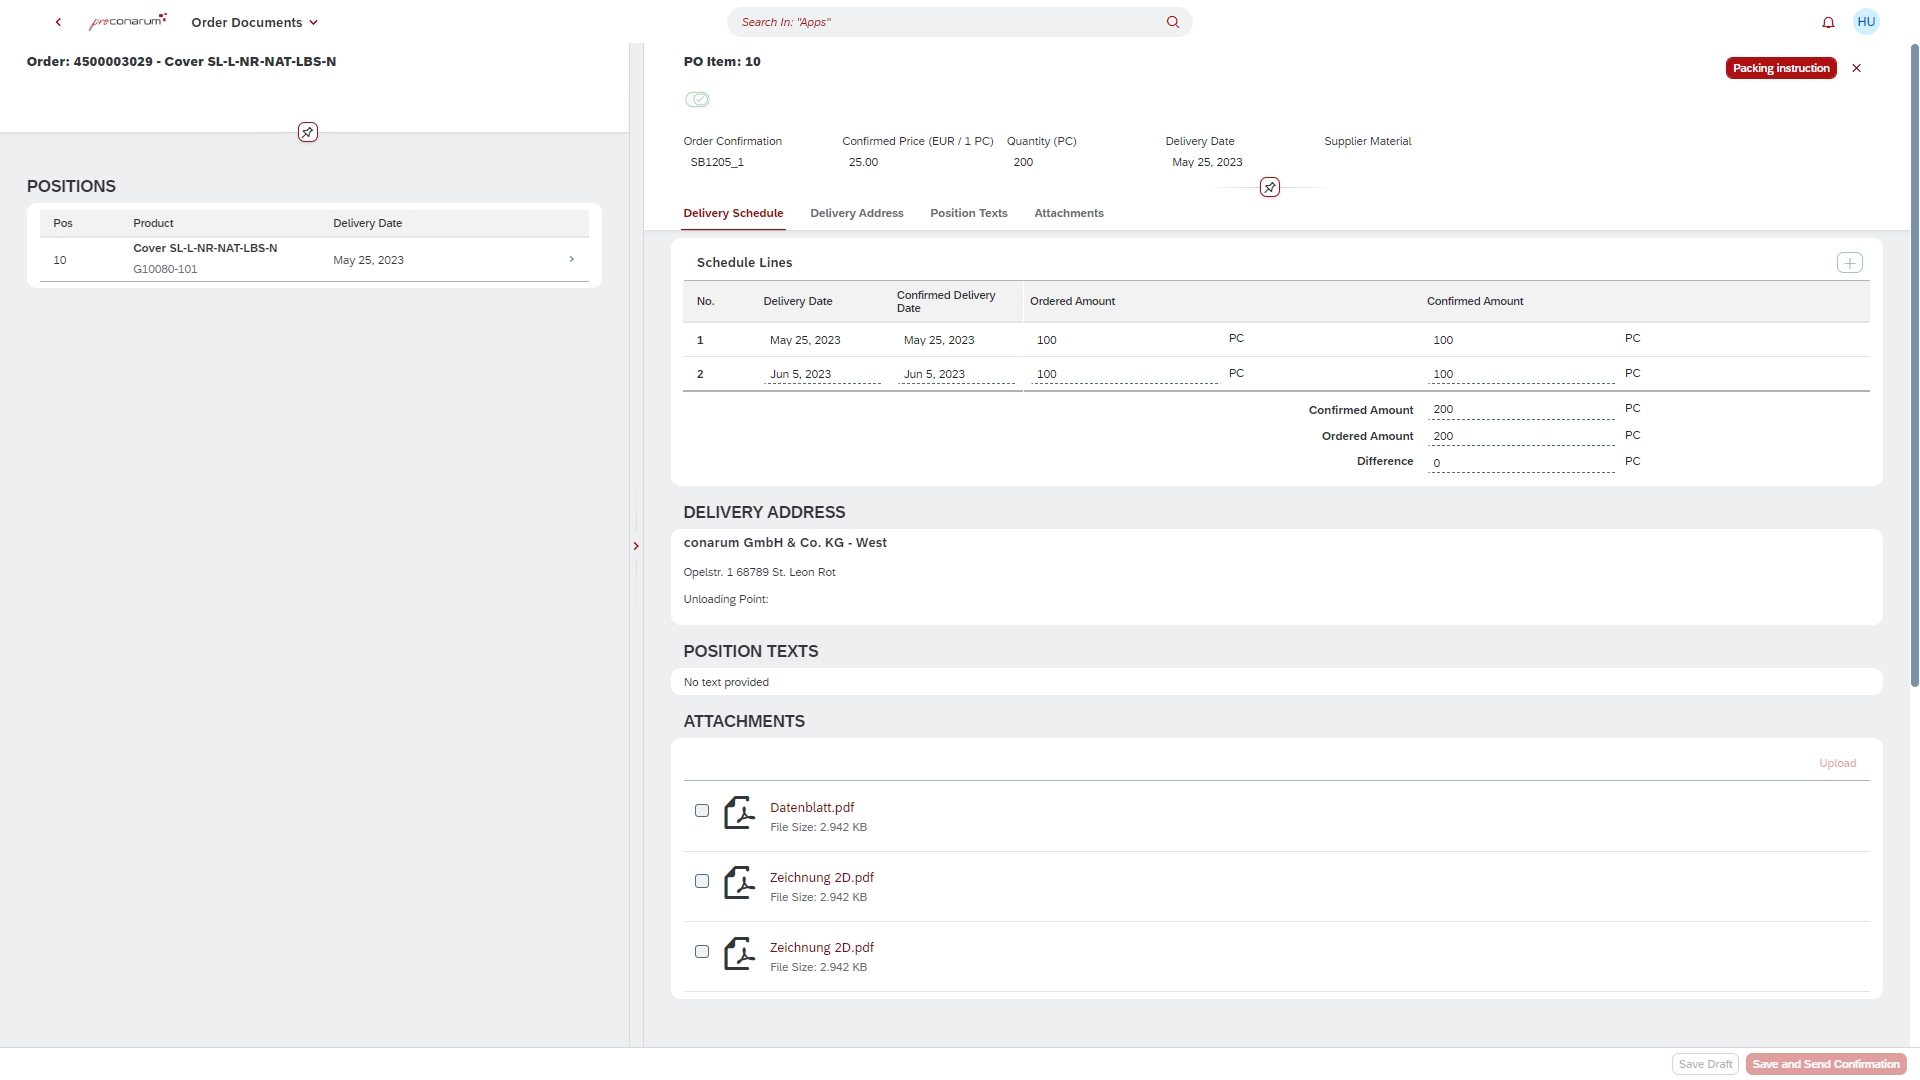This screenshot has width=1920, height=1080.
Task: Switch to the Delivery Address tab
Action: coord(856,213)
